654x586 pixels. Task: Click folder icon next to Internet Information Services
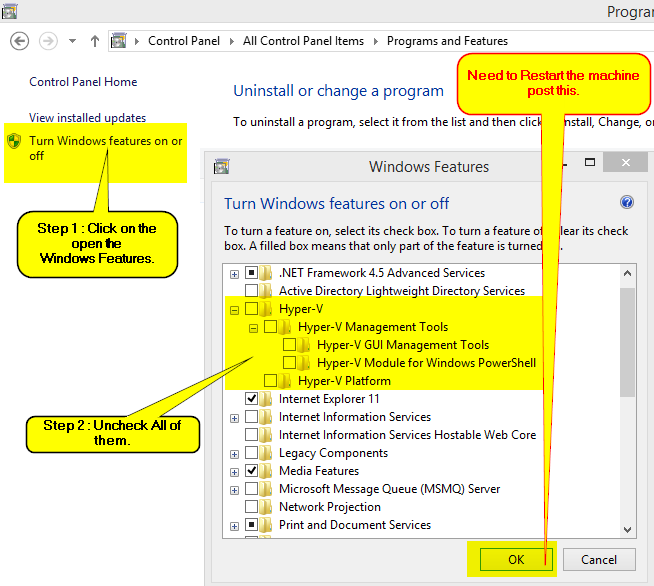click(x=265, y=417)
